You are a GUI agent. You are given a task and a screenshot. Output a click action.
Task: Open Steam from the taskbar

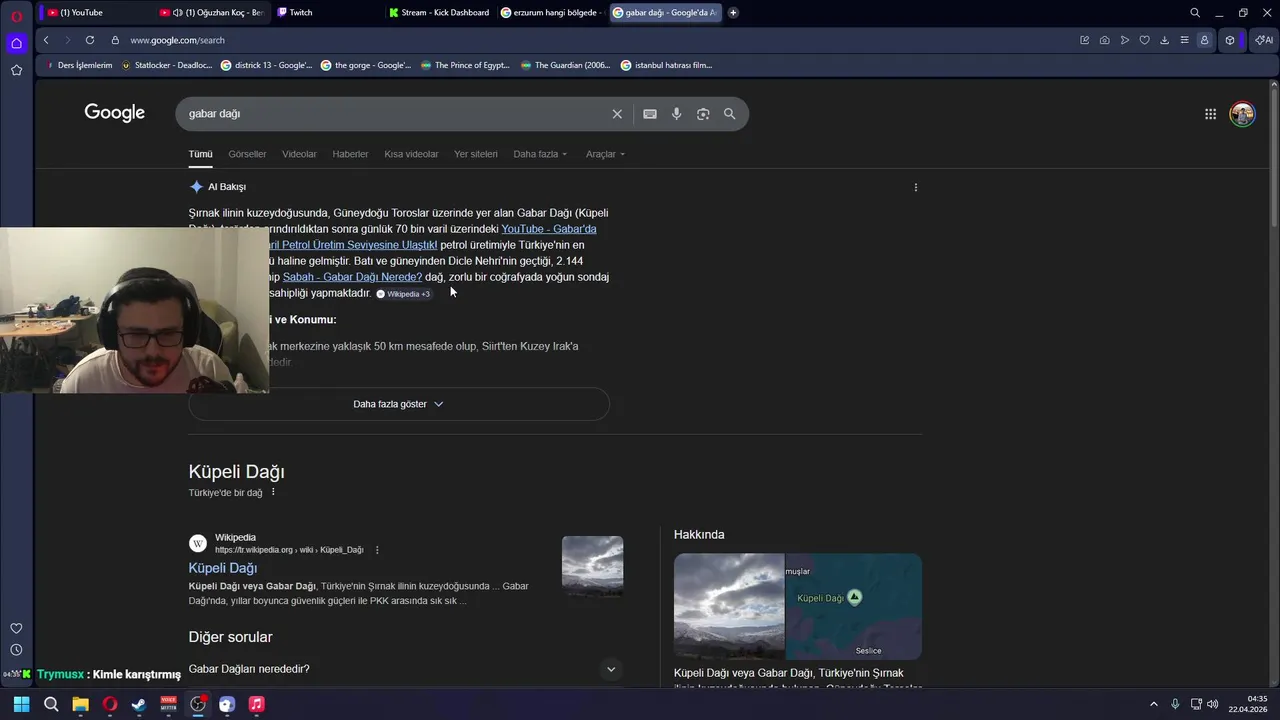(x=139, y=704)
